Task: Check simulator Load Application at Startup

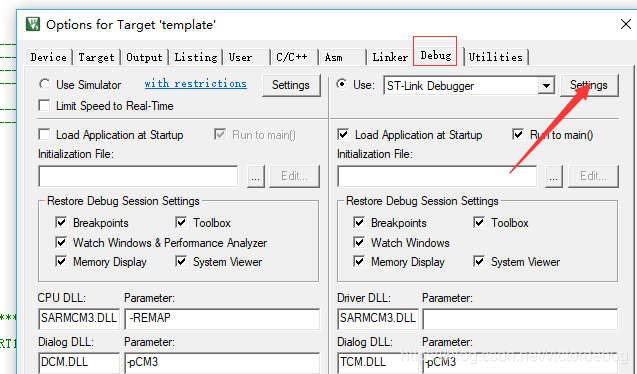Action: (x=44, y=134)
